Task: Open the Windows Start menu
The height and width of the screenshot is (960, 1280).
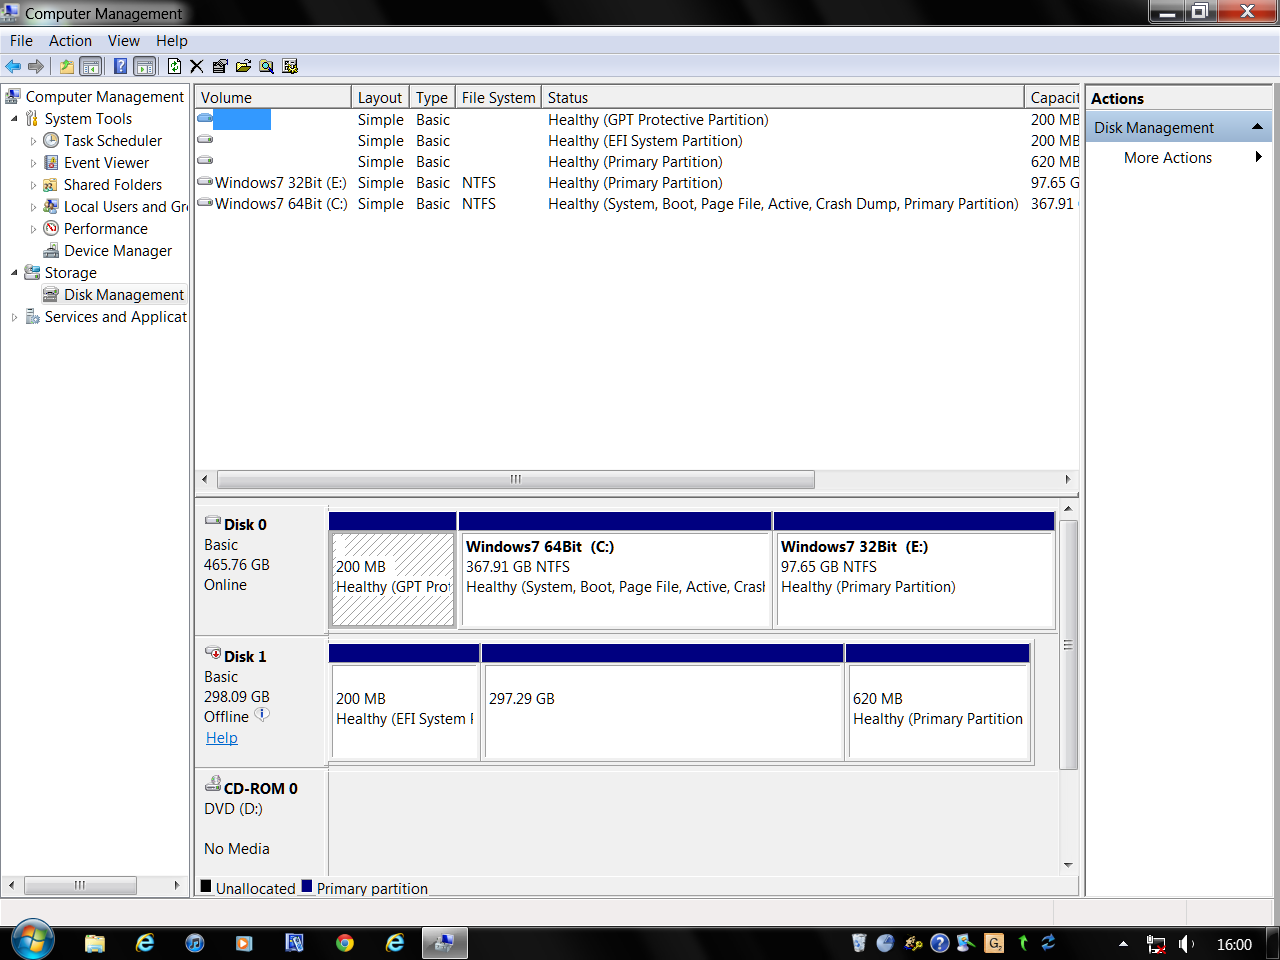Action: coord(32,941)
